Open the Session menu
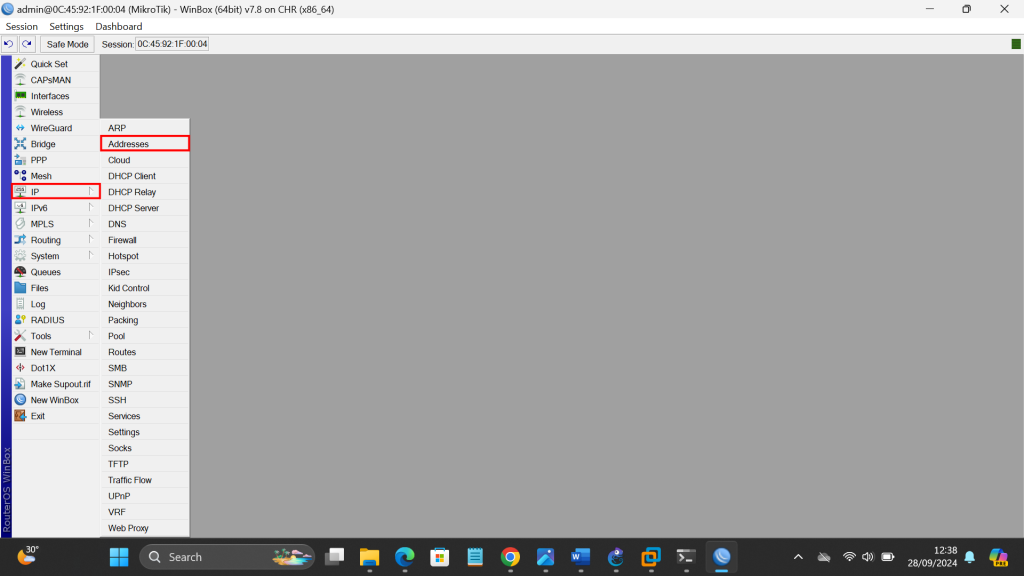 [22, 26]
